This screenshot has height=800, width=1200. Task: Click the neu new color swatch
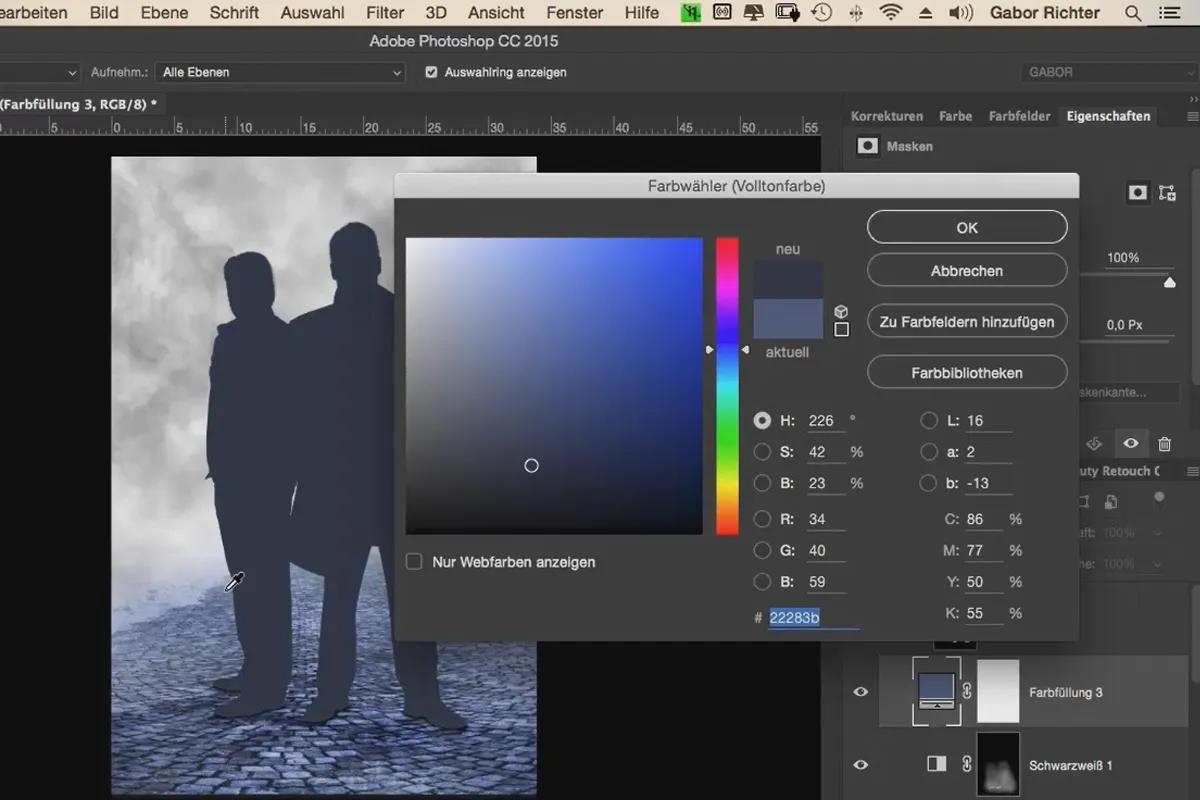pyautogui.click(x=788, y=279)
